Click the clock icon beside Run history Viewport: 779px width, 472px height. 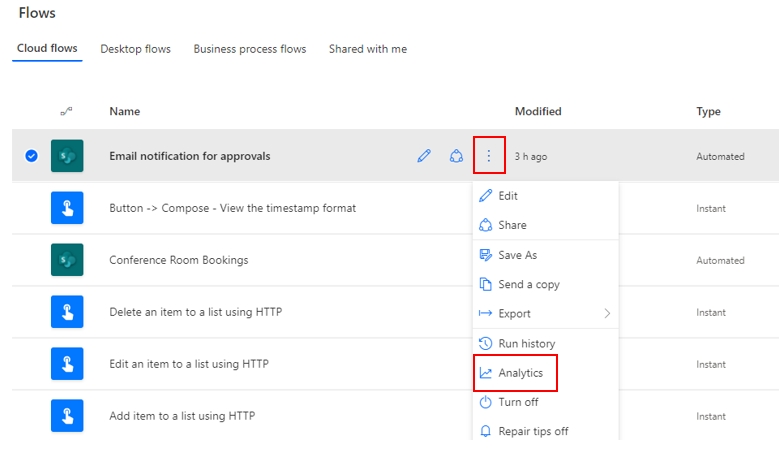coord(485,343)
